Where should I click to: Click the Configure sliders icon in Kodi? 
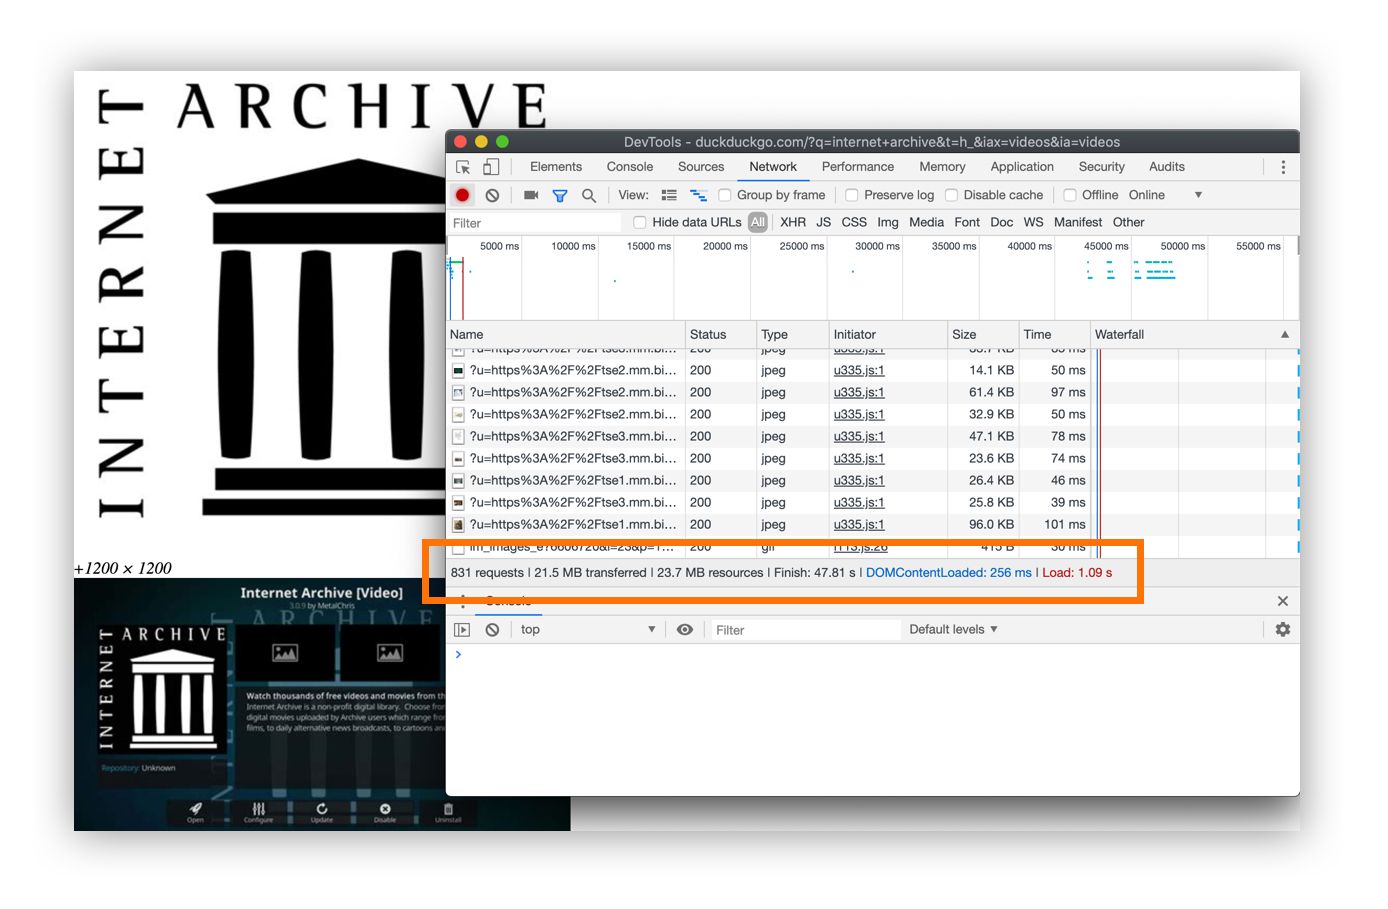258,811
